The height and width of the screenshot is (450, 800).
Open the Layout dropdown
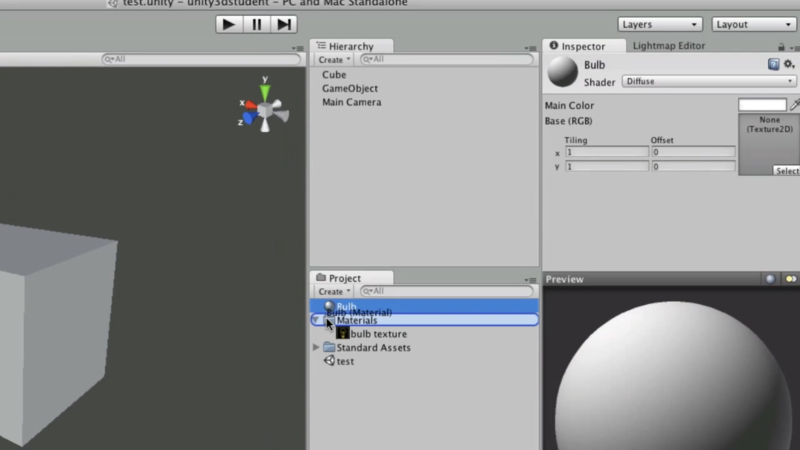754,24
